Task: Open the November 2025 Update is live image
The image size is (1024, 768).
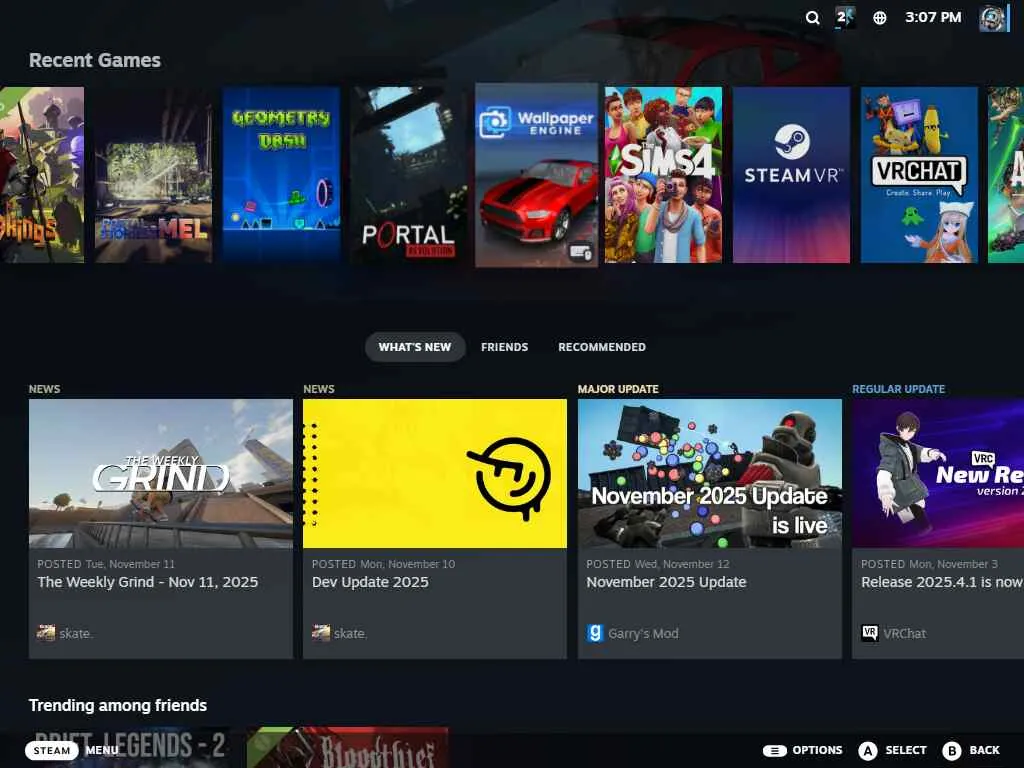Action: pos(710,473)
